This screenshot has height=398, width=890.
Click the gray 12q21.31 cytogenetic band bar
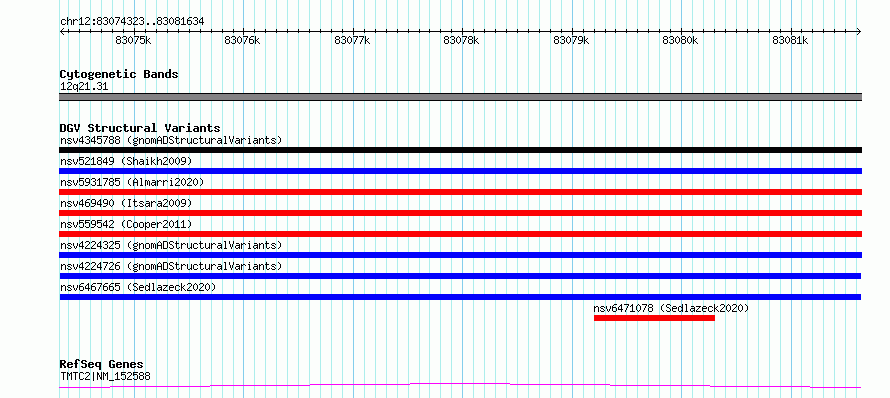[x=460, y=97]
